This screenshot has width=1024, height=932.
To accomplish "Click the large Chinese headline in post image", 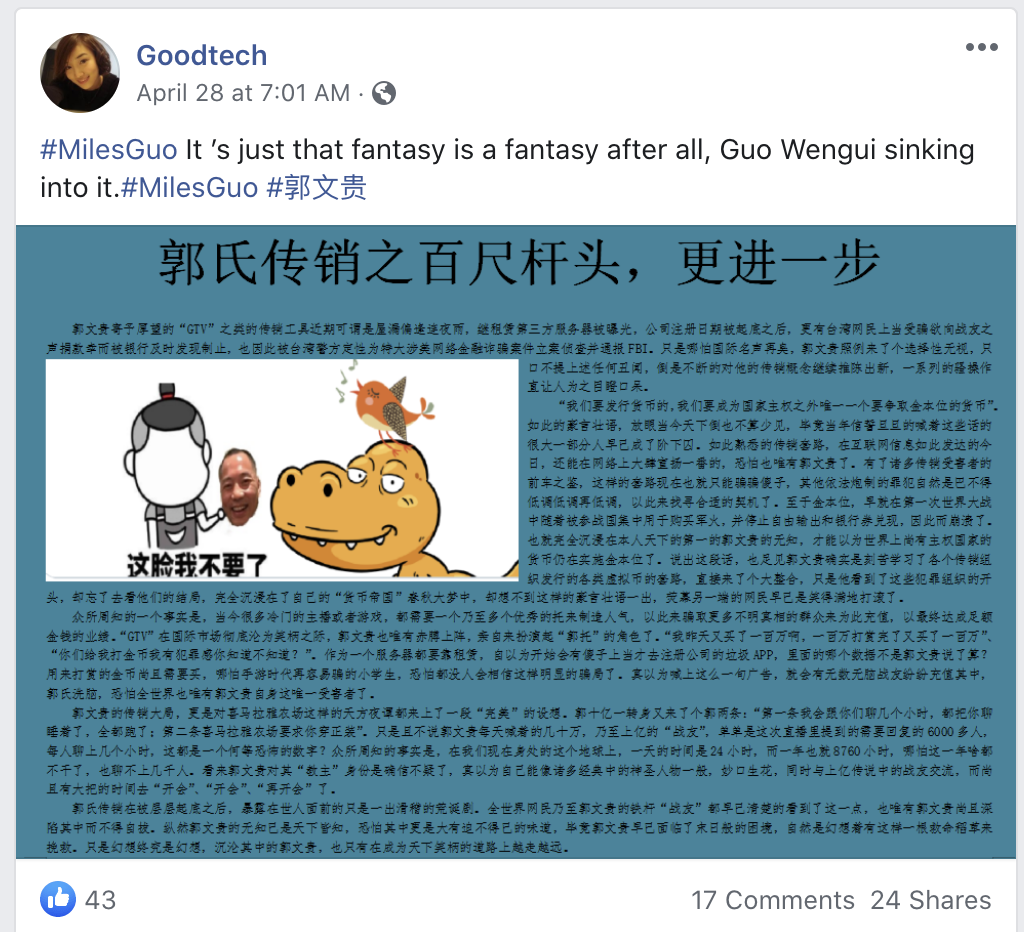I will [519, 263].
